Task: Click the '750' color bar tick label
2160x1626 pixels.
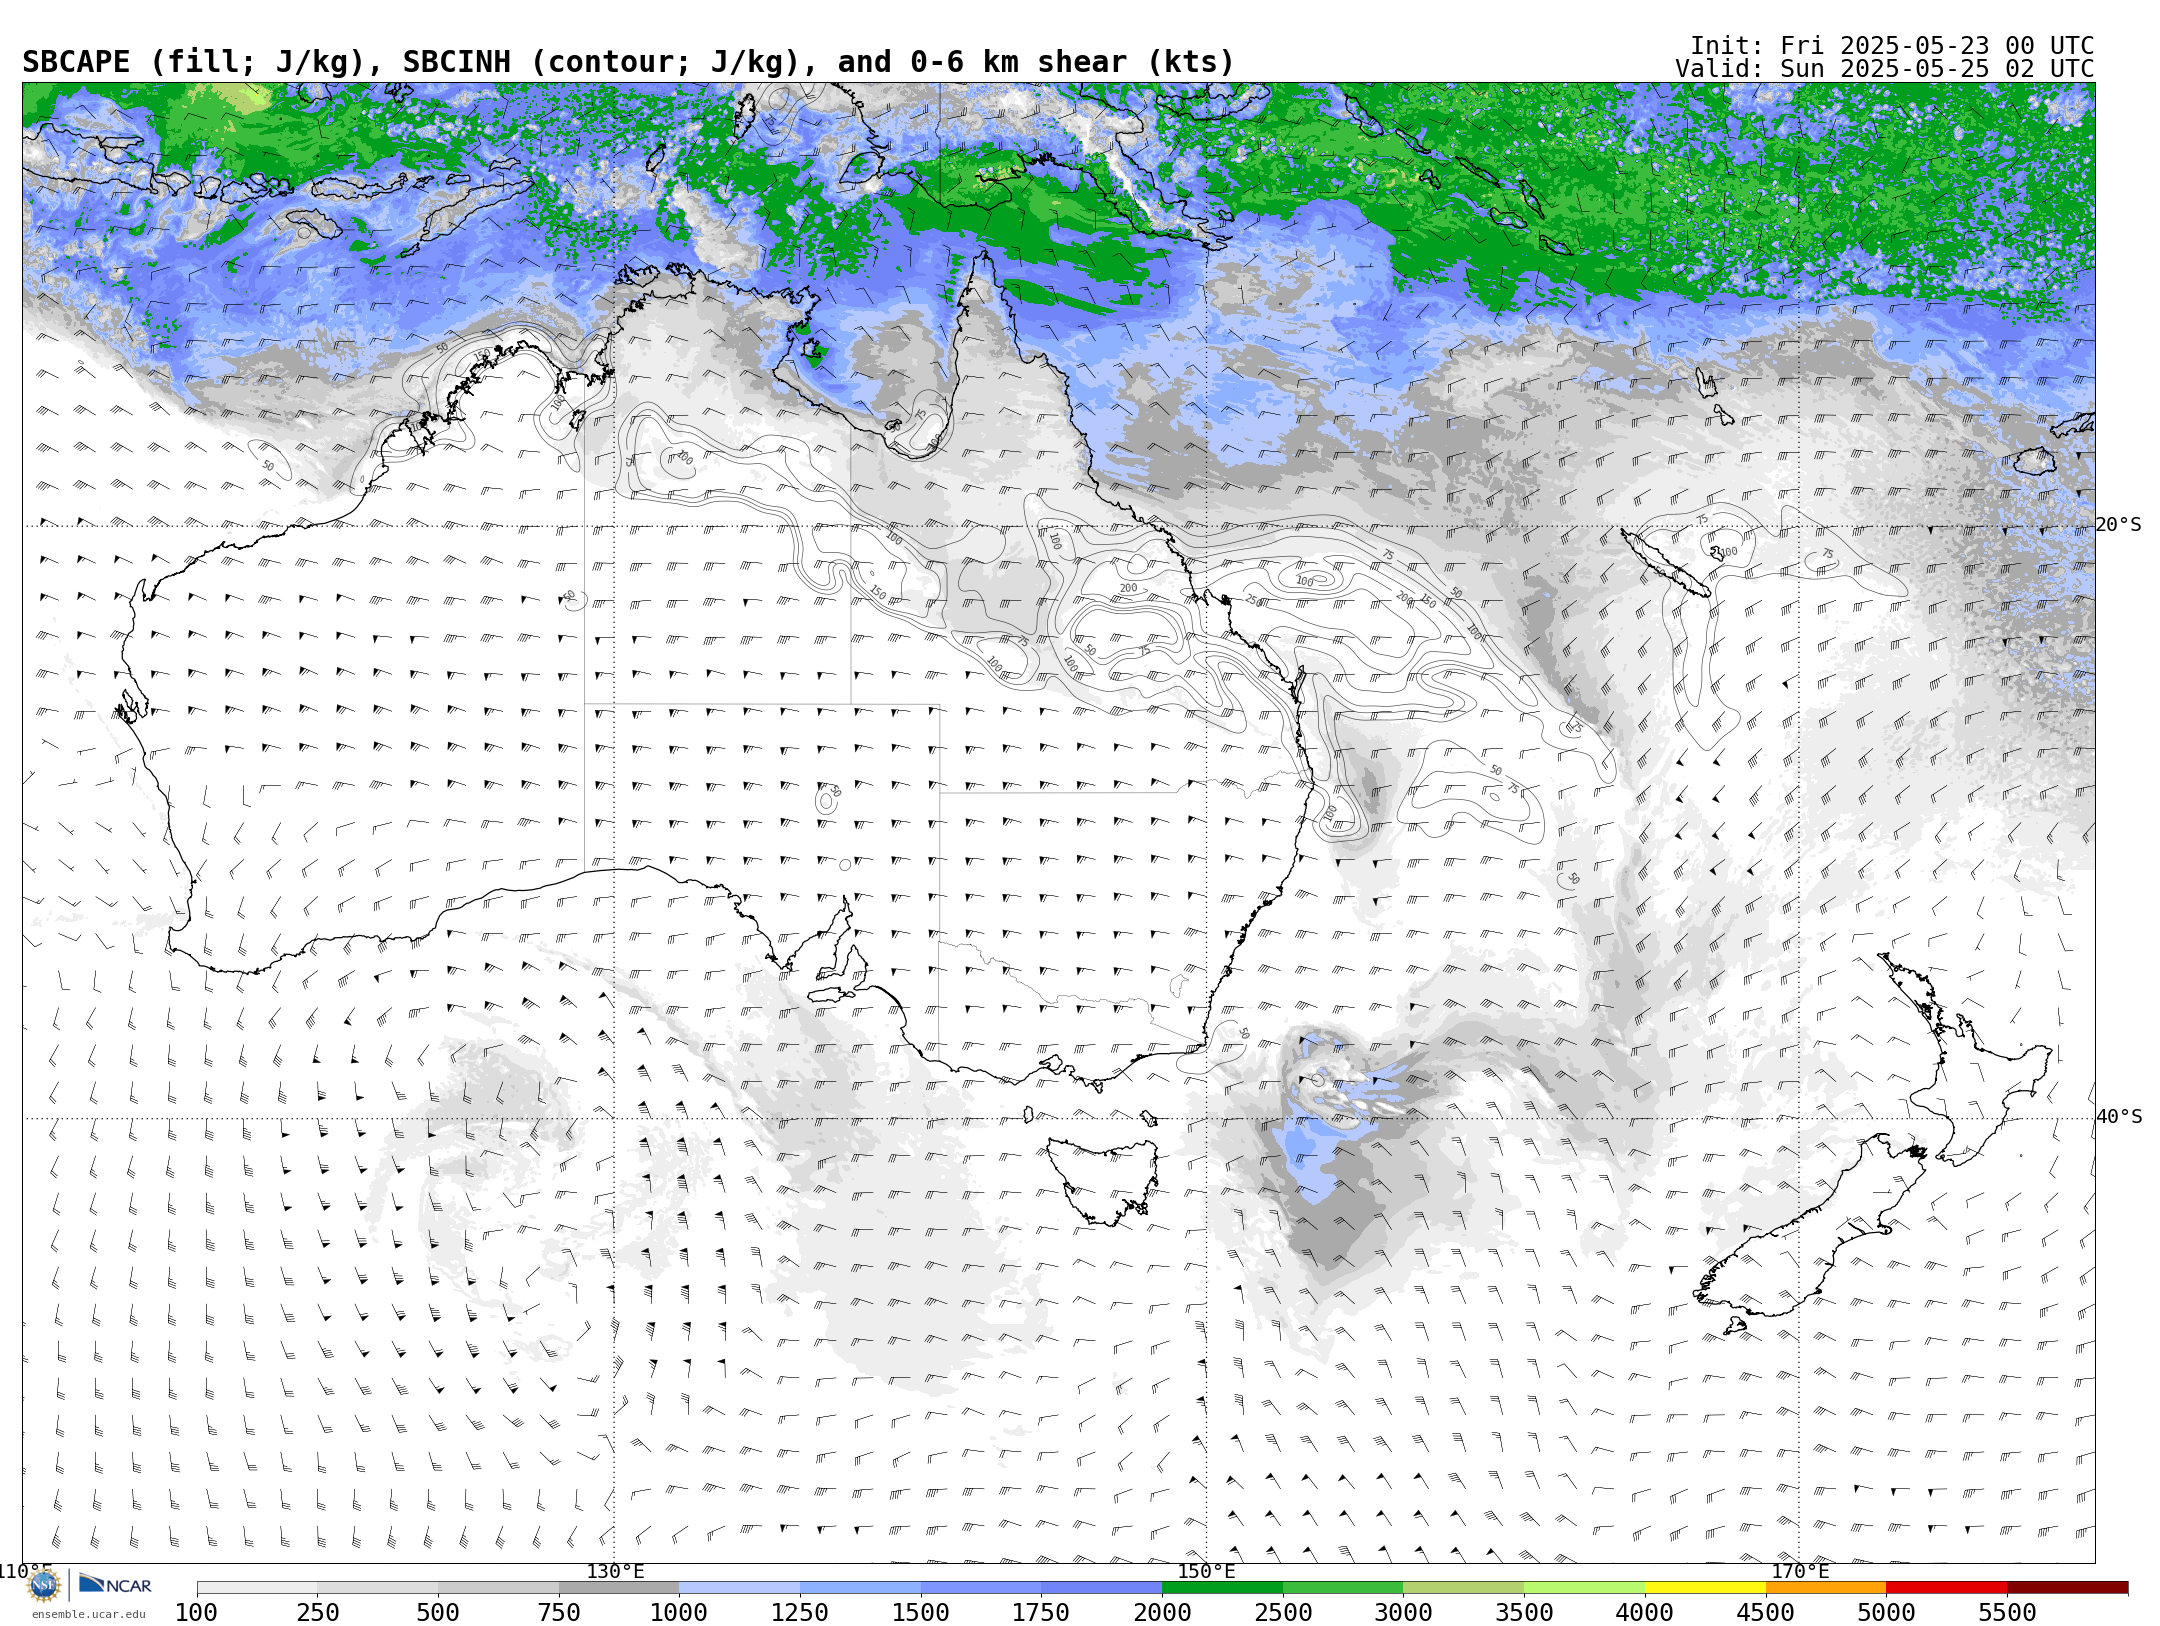Action: (x=559, y=1613)
